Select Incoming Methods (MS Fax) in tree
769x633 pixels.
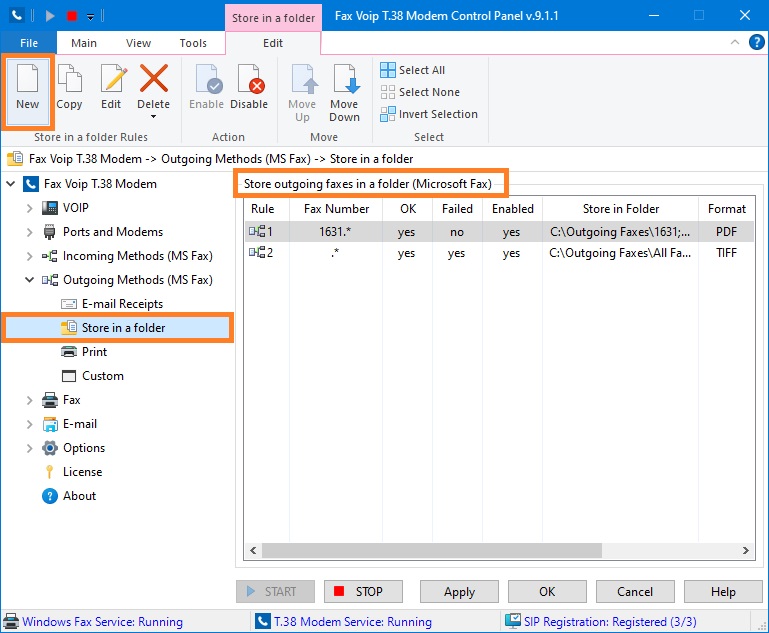coord(138,256)
